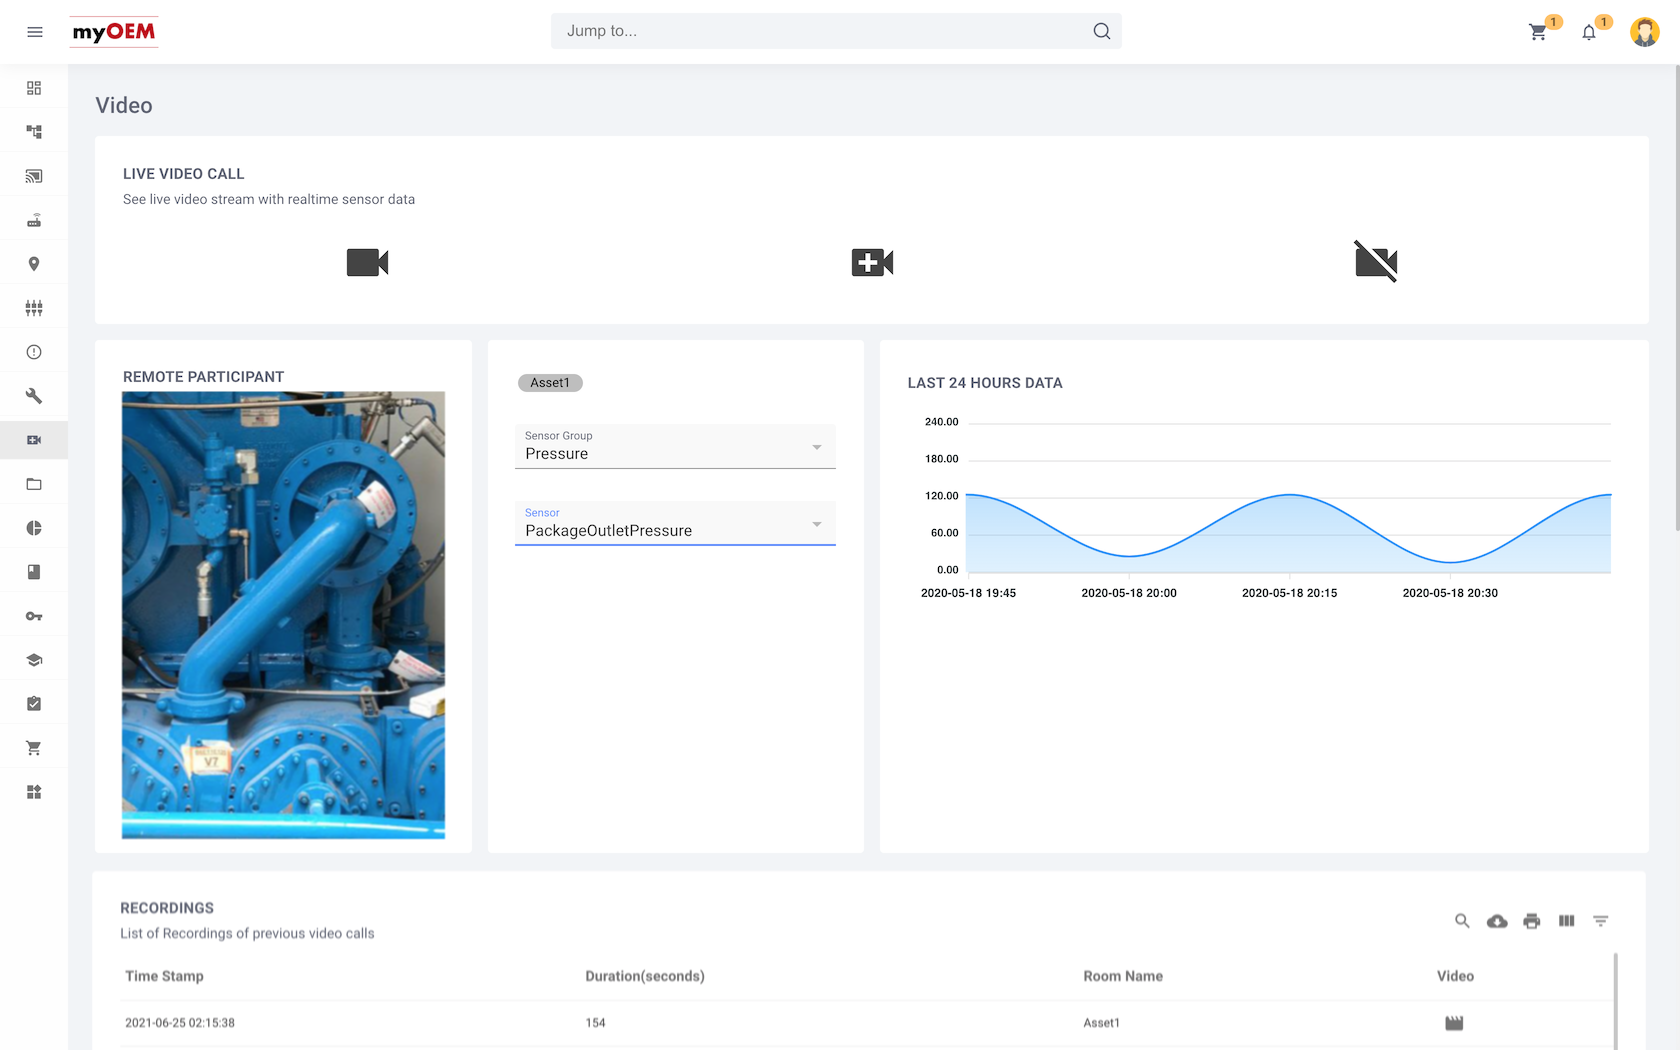Select timestamp 2021-06-25 02:15:38 cell

180,1023
